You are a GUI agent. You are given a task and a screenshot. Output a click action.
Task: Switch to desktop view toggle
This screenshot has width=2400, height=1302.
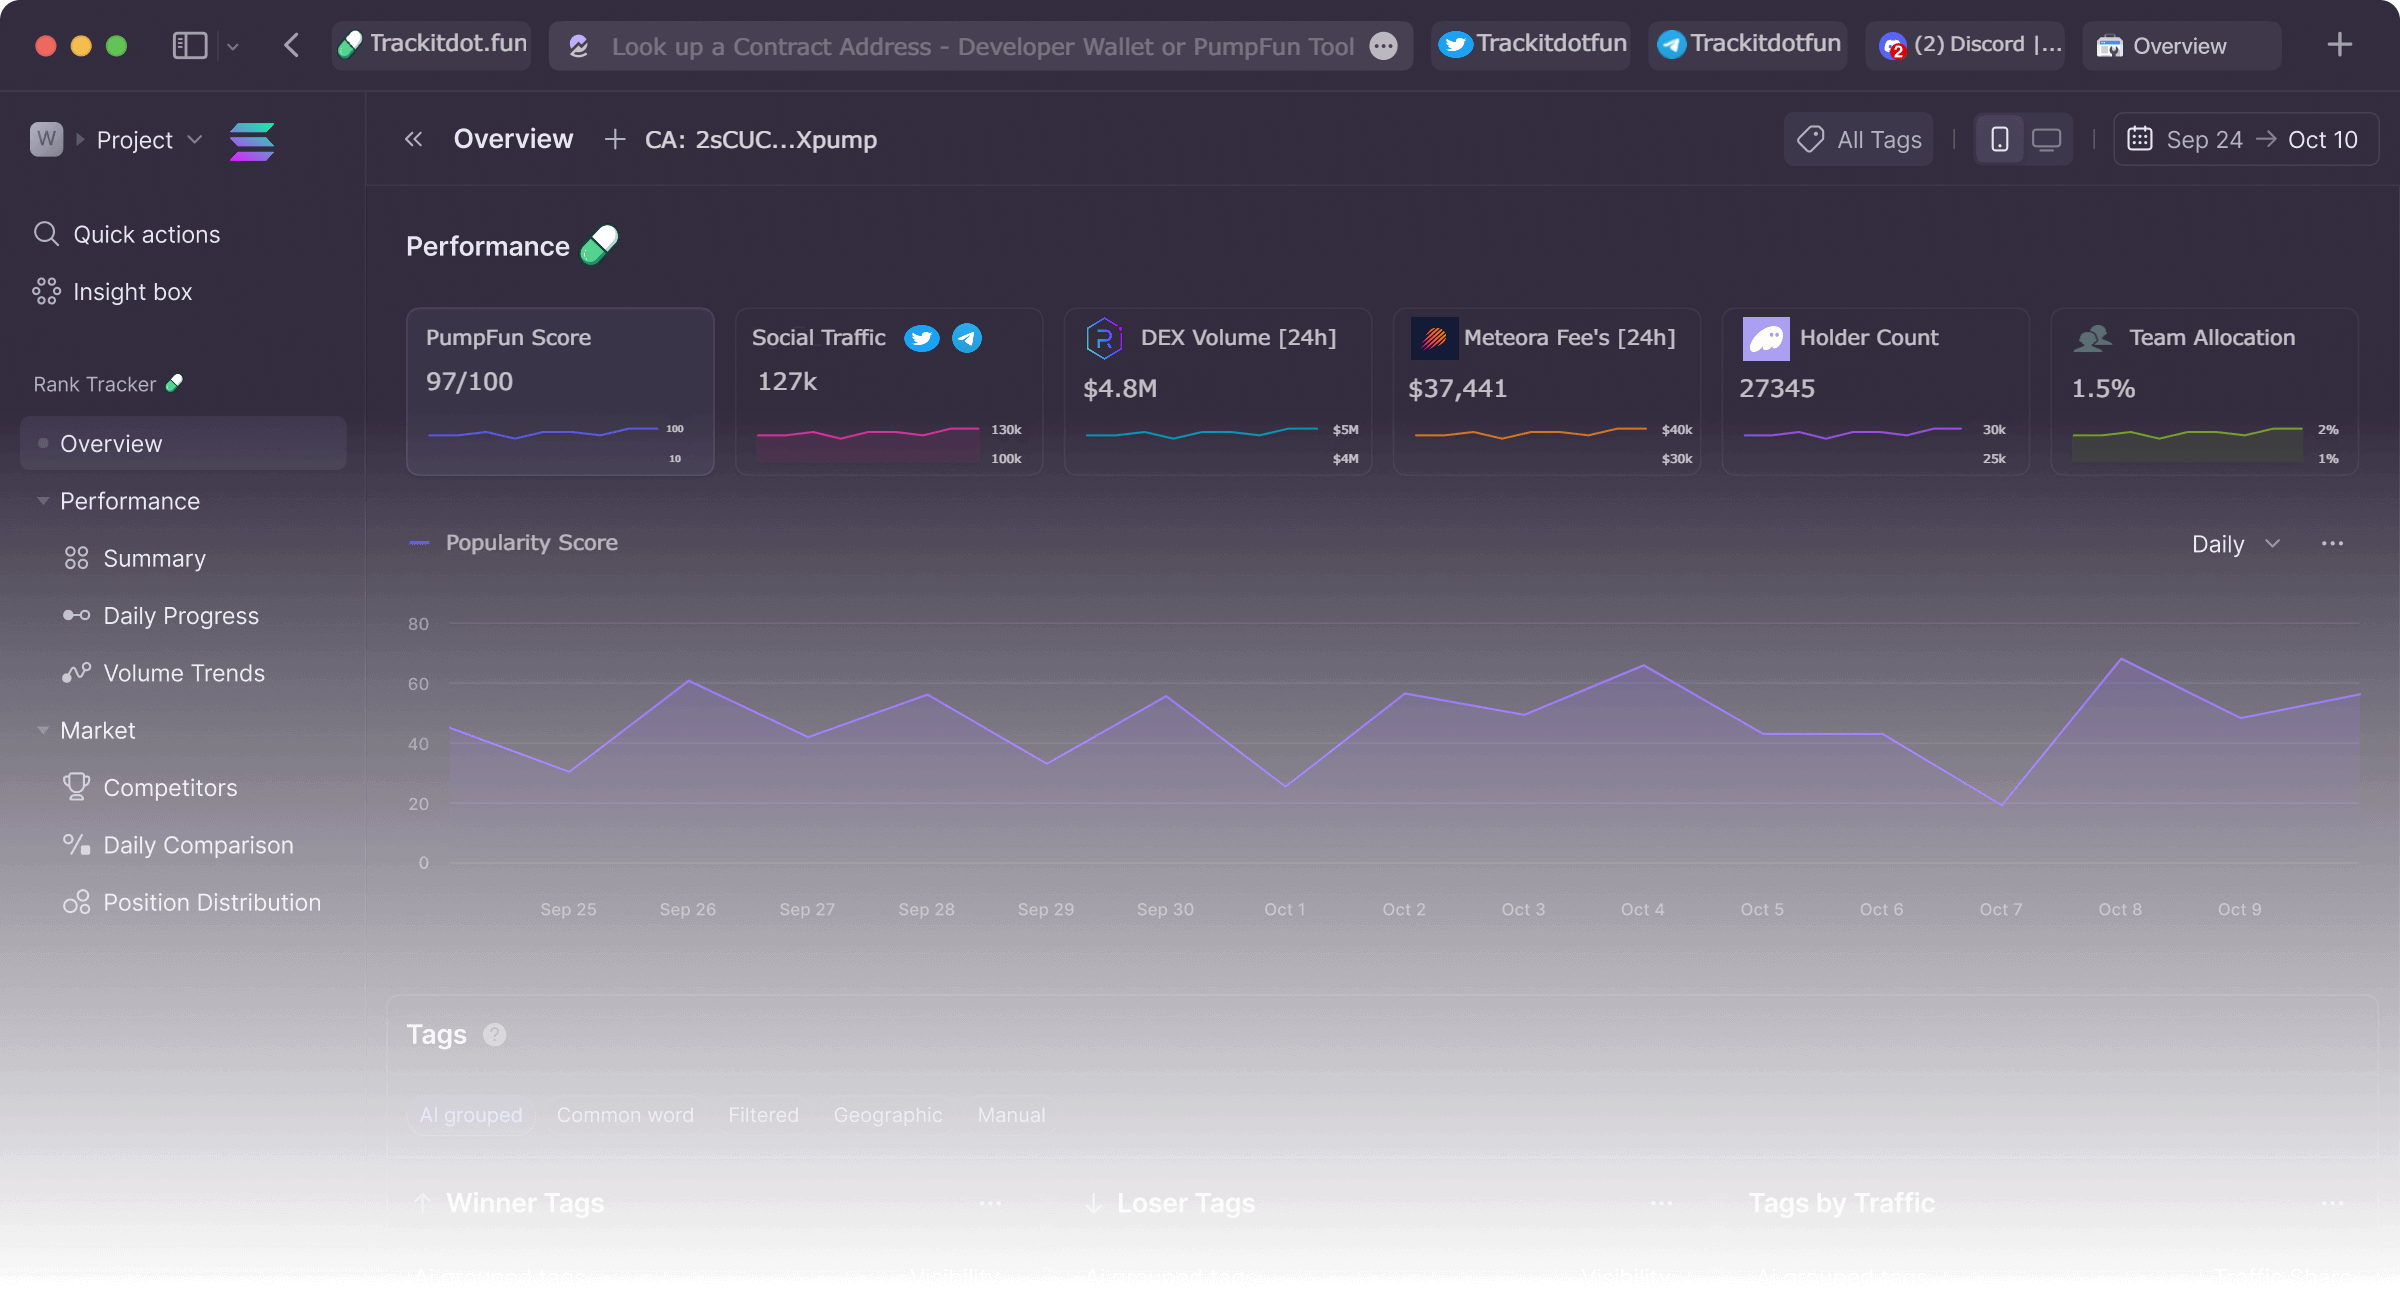point(2046,139)
